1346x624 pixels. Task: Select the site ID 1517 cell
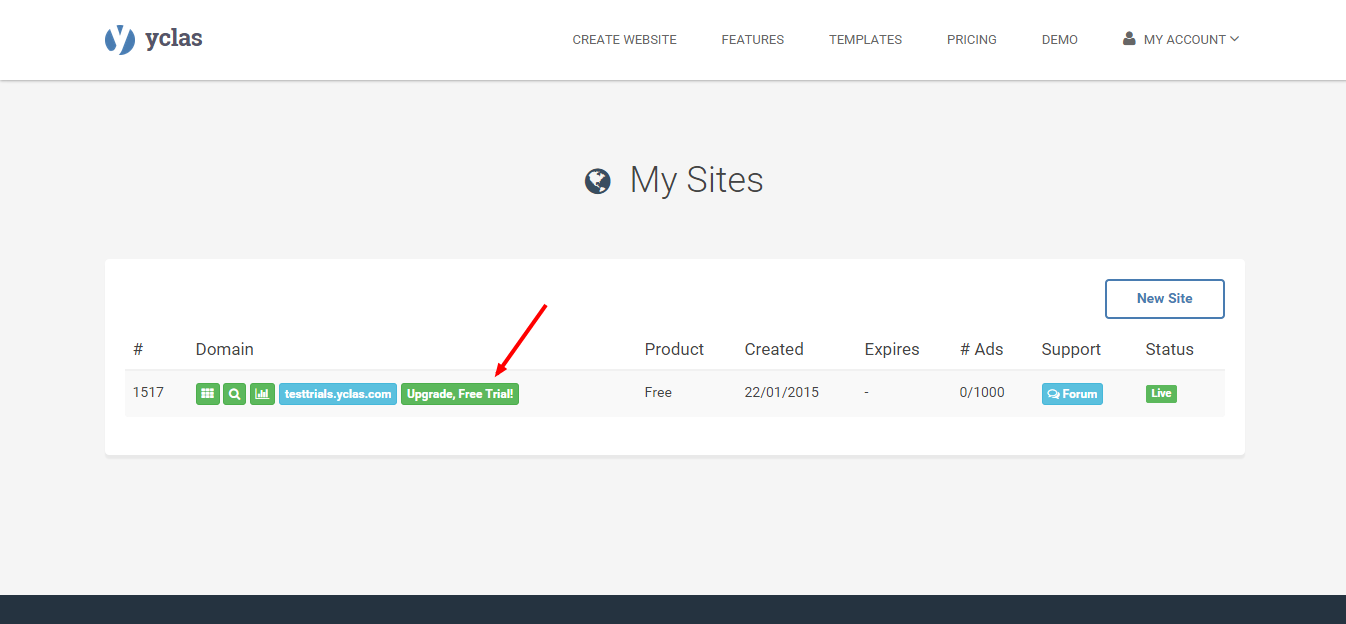(148, 392)
